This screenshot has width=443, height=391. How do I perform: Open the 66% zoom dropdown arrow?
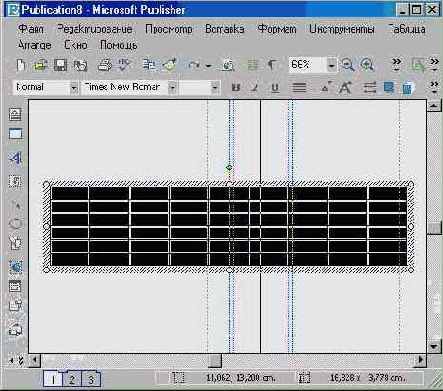pyautogui.click(x=331, y=65)
